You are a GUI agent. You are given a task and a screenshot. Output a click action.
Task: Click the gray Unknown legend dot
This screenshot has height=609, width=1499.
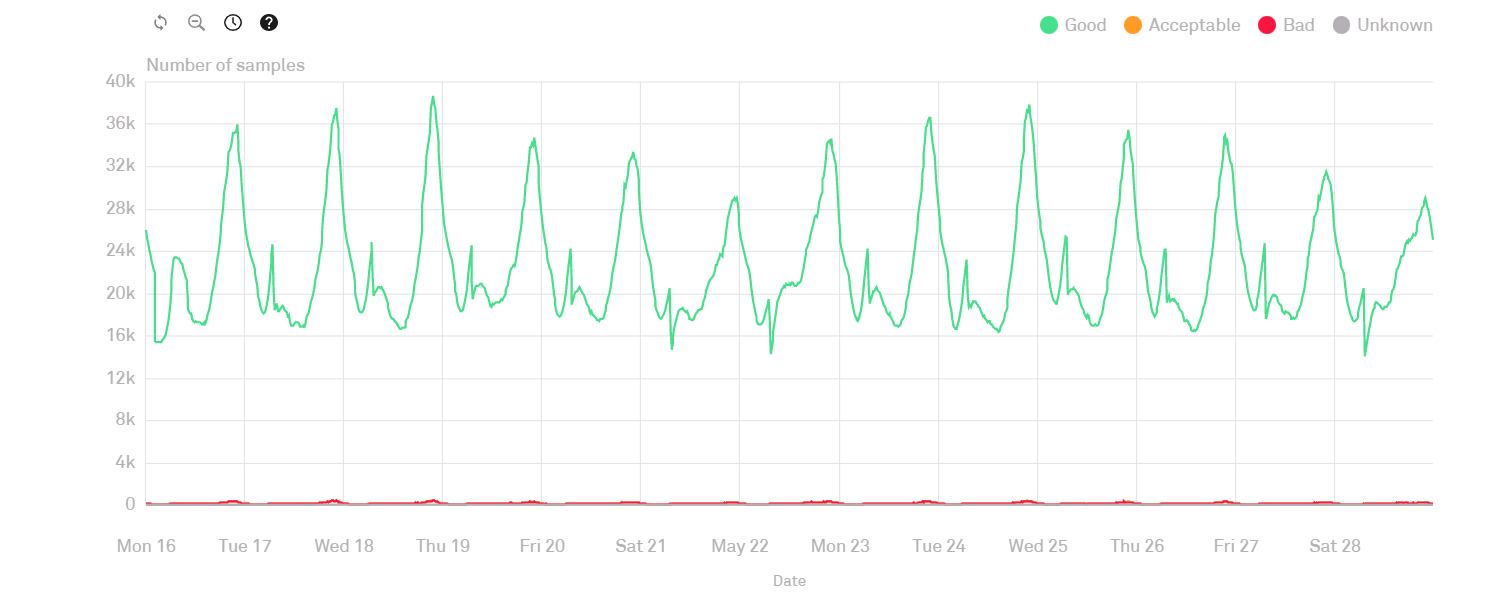[x=1342, y=25]
